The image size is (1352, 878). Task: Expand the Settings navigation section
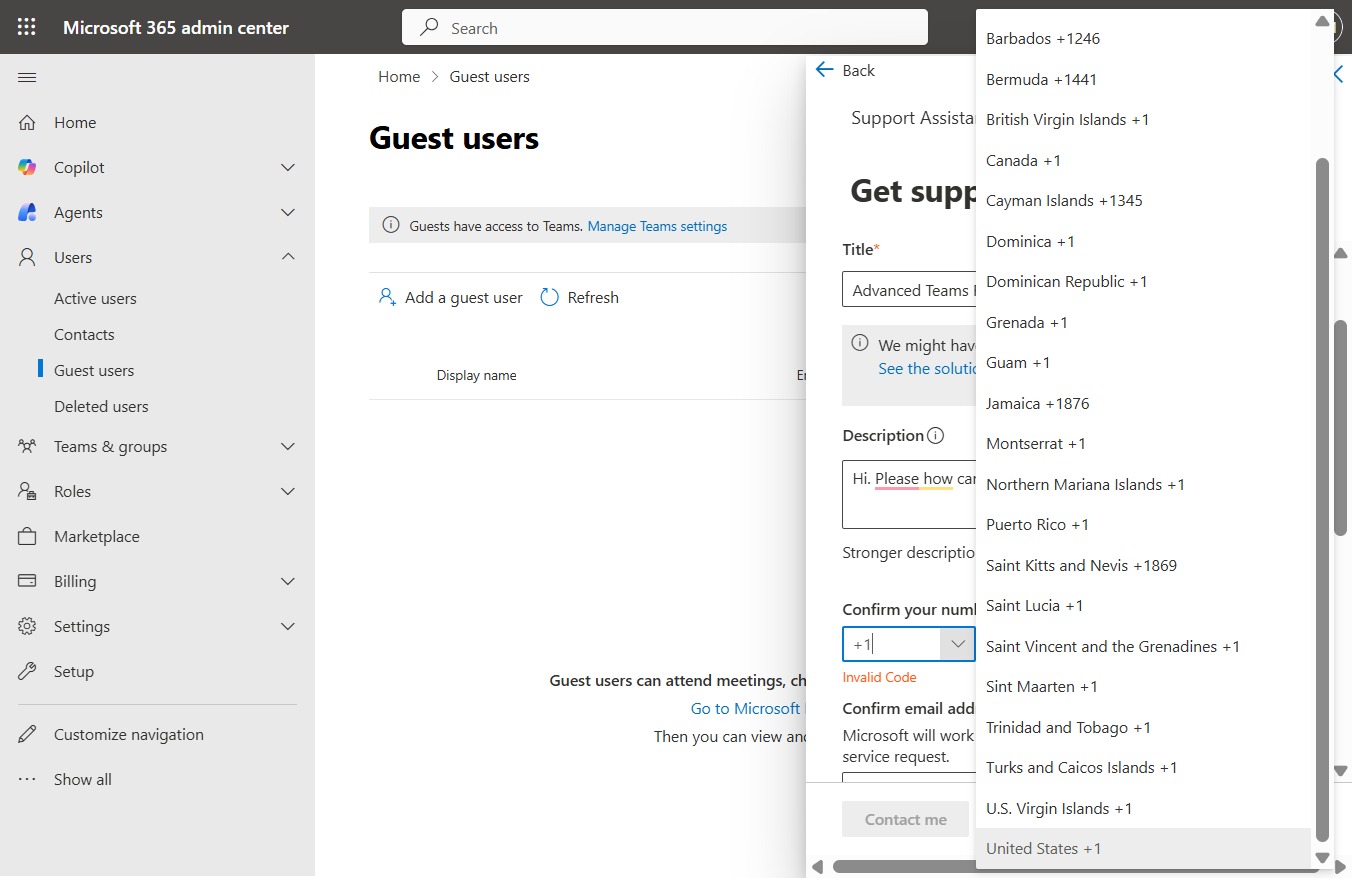pyautogui.click(x=288, y=626)
